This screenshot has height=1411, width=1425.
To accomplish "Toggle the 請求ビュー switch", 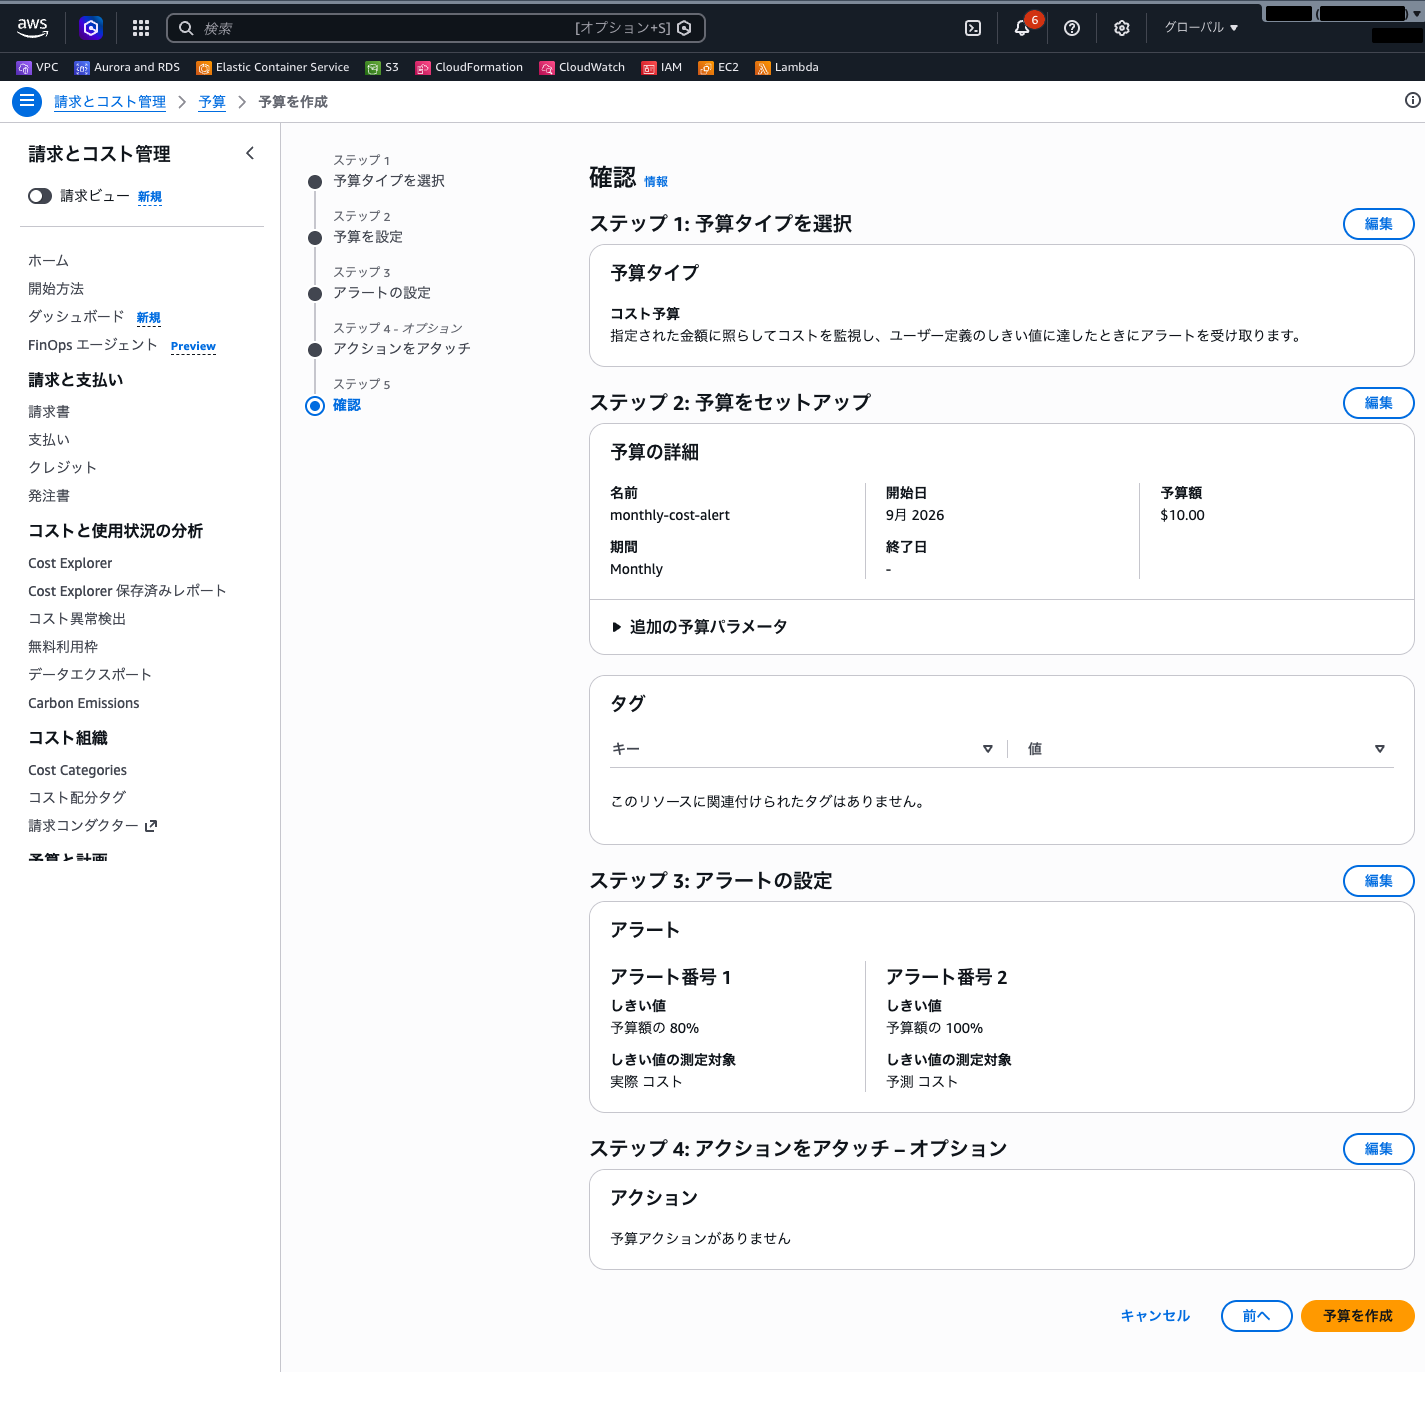I will tap(40, 196).
